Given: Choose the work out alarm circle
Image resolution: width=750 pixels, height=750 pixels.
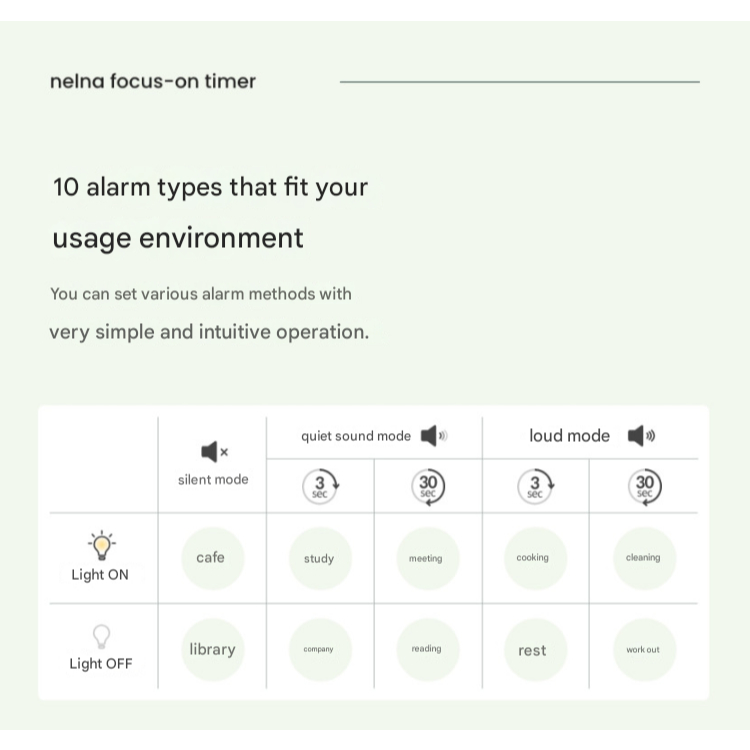Looking at the screenshot, I should click(x=643, y=650).
